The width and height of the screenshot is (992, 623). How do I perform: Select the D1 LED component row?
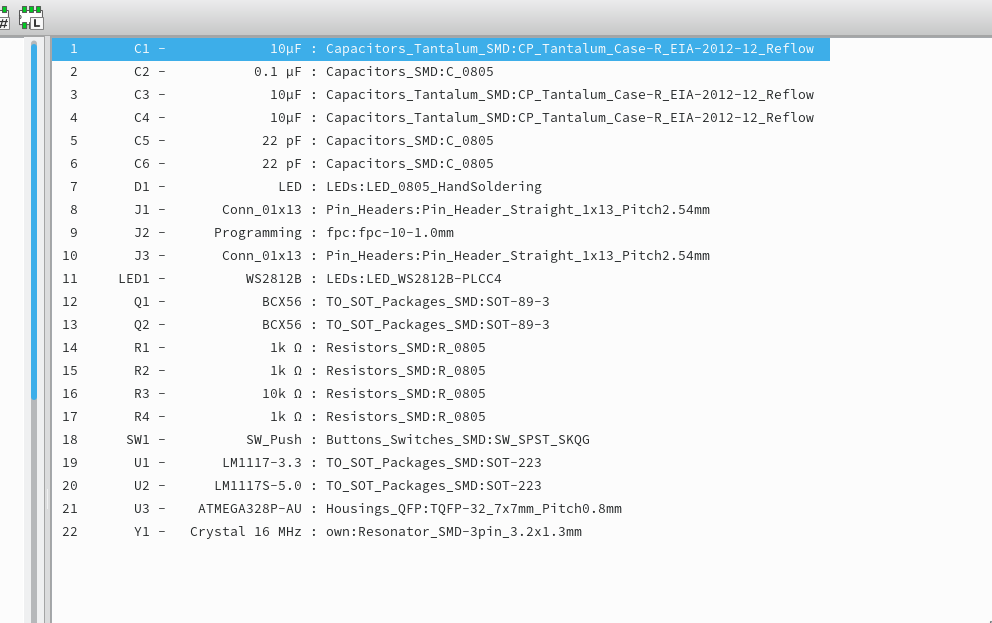(441, 187)
